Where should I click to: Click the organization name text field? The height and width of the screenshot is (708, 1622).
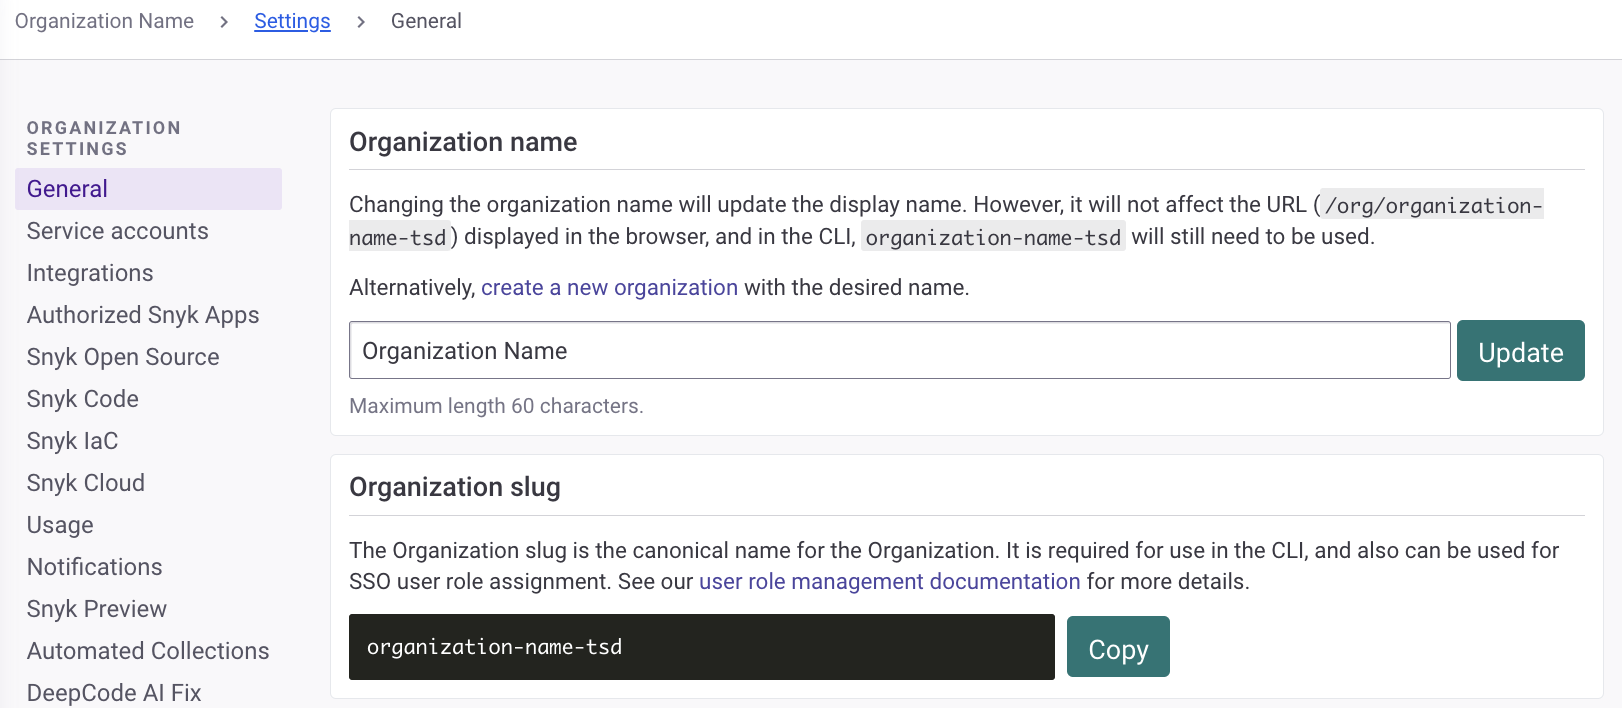pyautogui.click(x=898, y=351)
